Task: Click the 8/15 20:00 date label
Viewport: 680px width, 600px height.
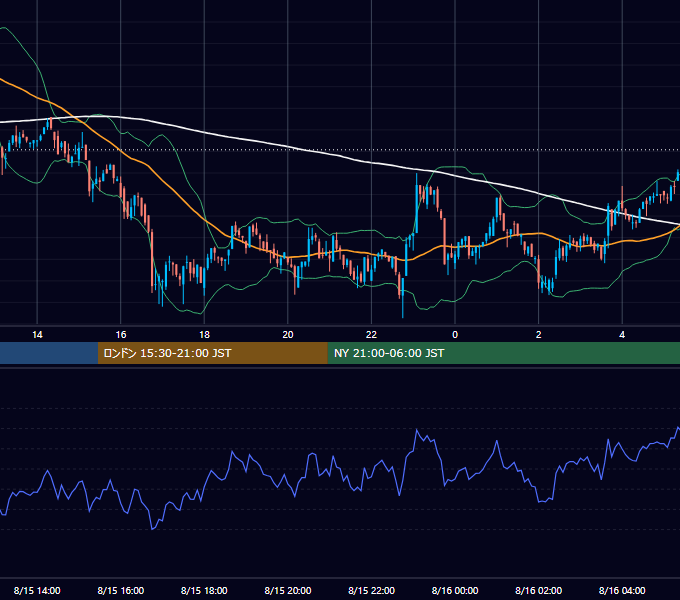Action: (288, 590)
